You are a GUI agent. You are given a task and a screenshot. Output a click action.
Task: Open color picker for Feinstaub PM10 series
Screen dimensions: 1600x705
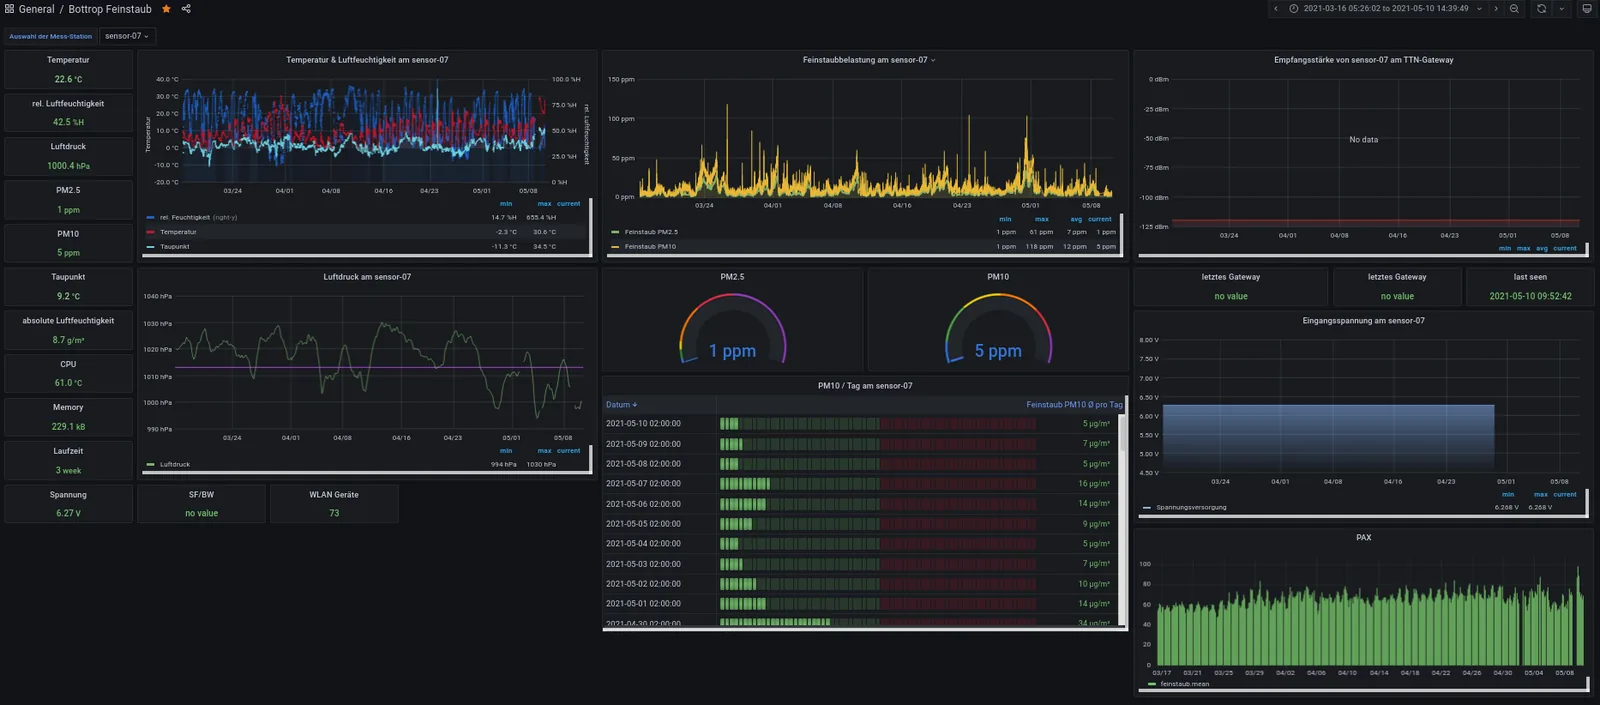615,247
